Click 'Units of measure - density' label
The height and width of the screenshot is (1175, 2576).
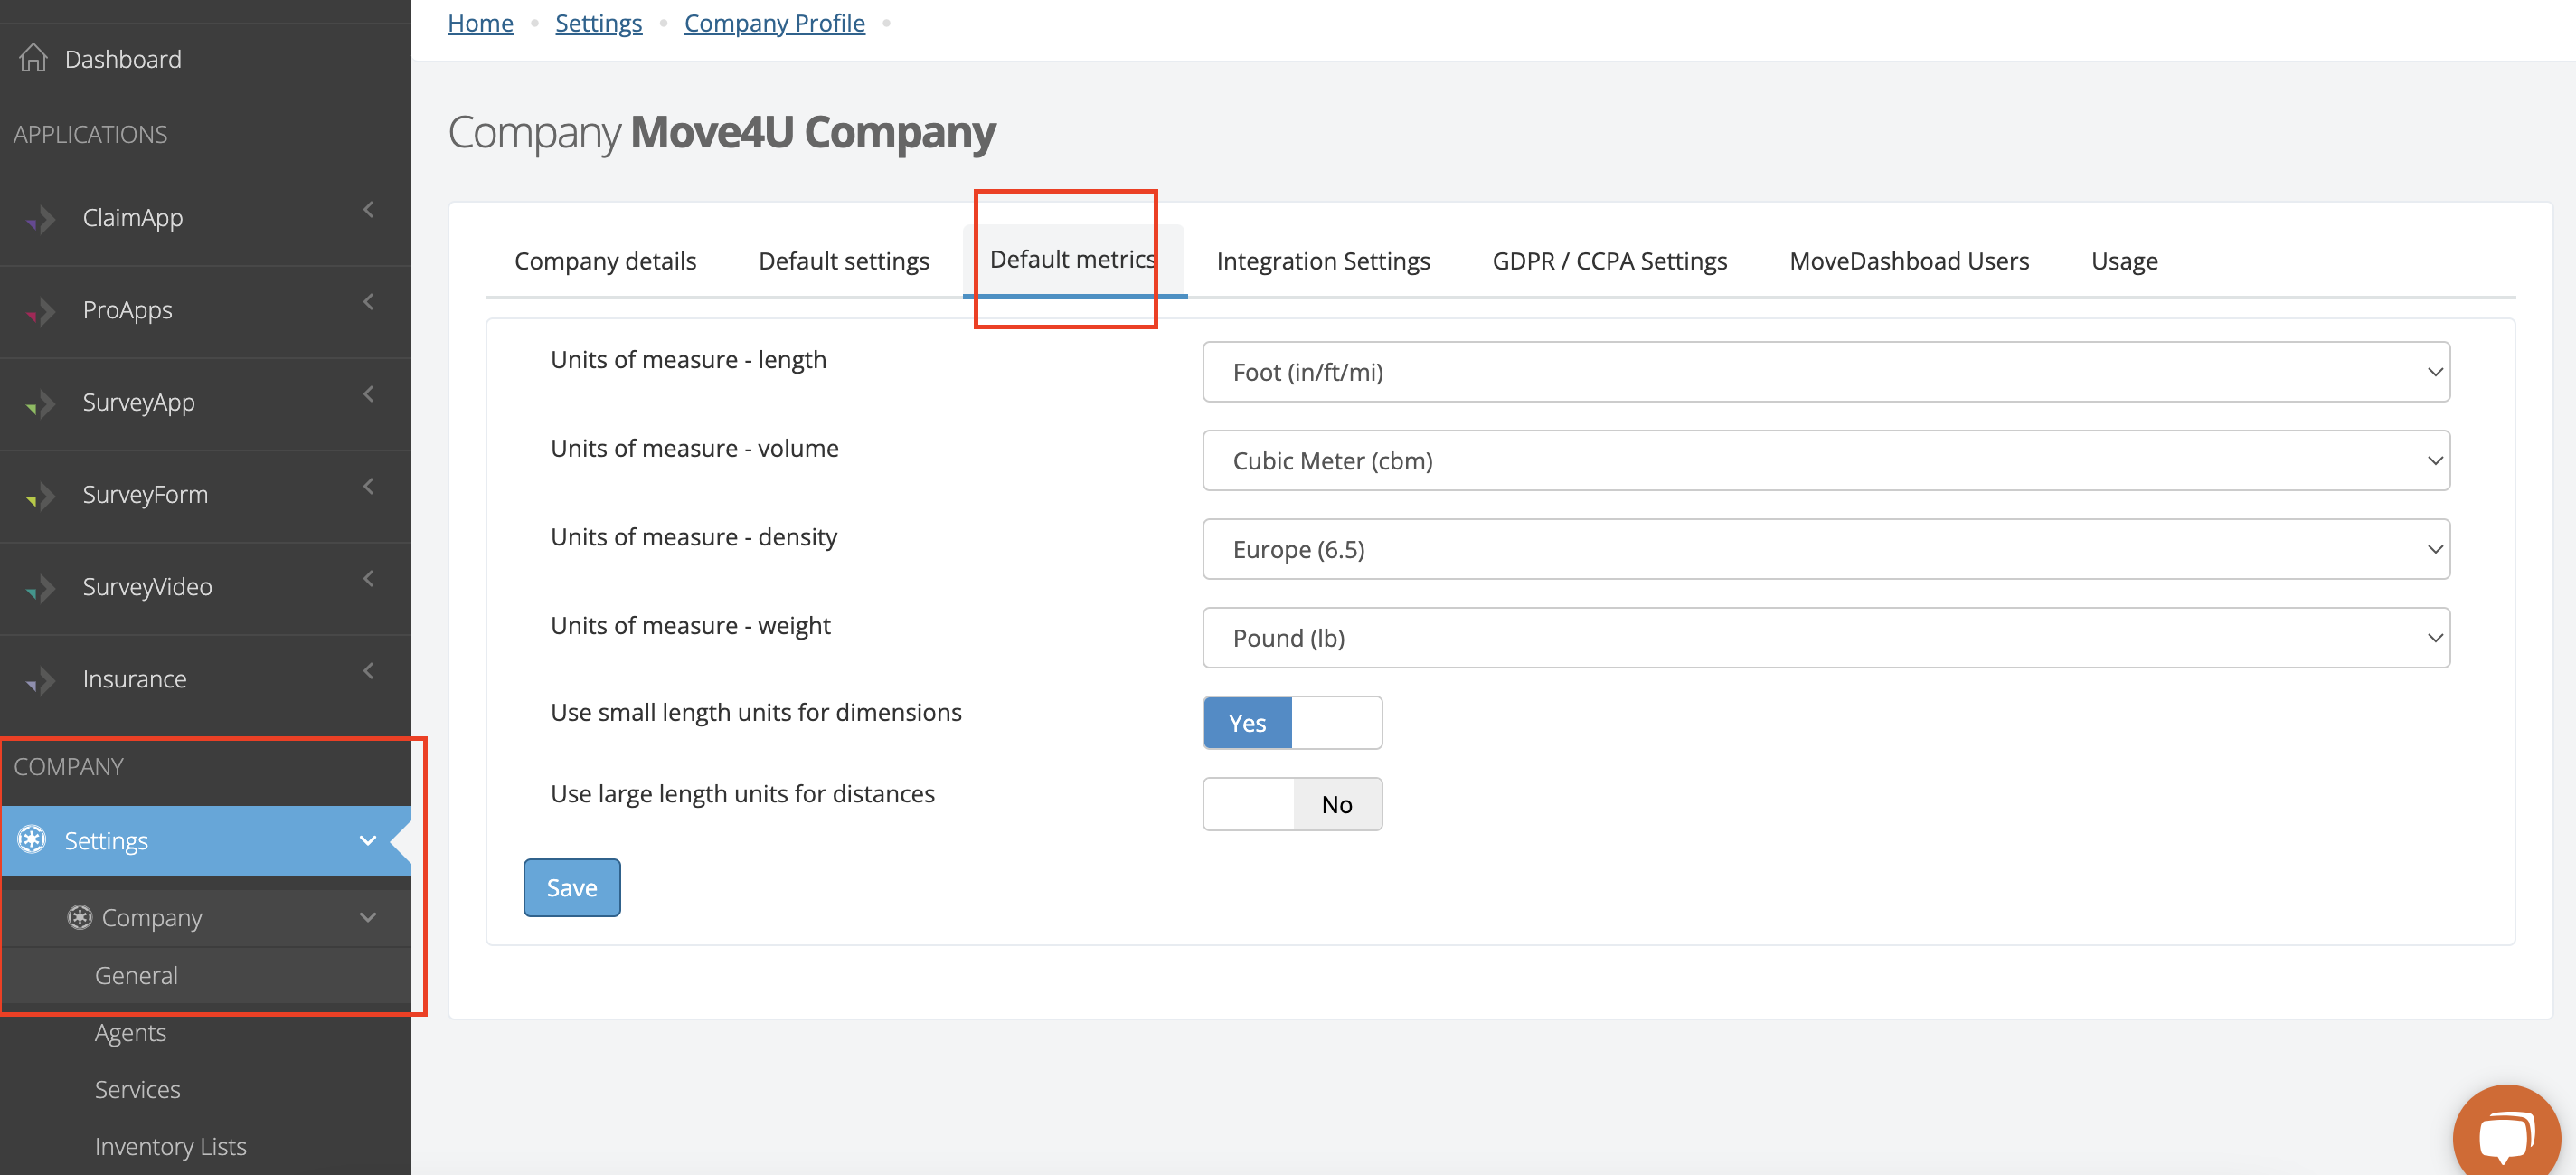coord(694,537)
